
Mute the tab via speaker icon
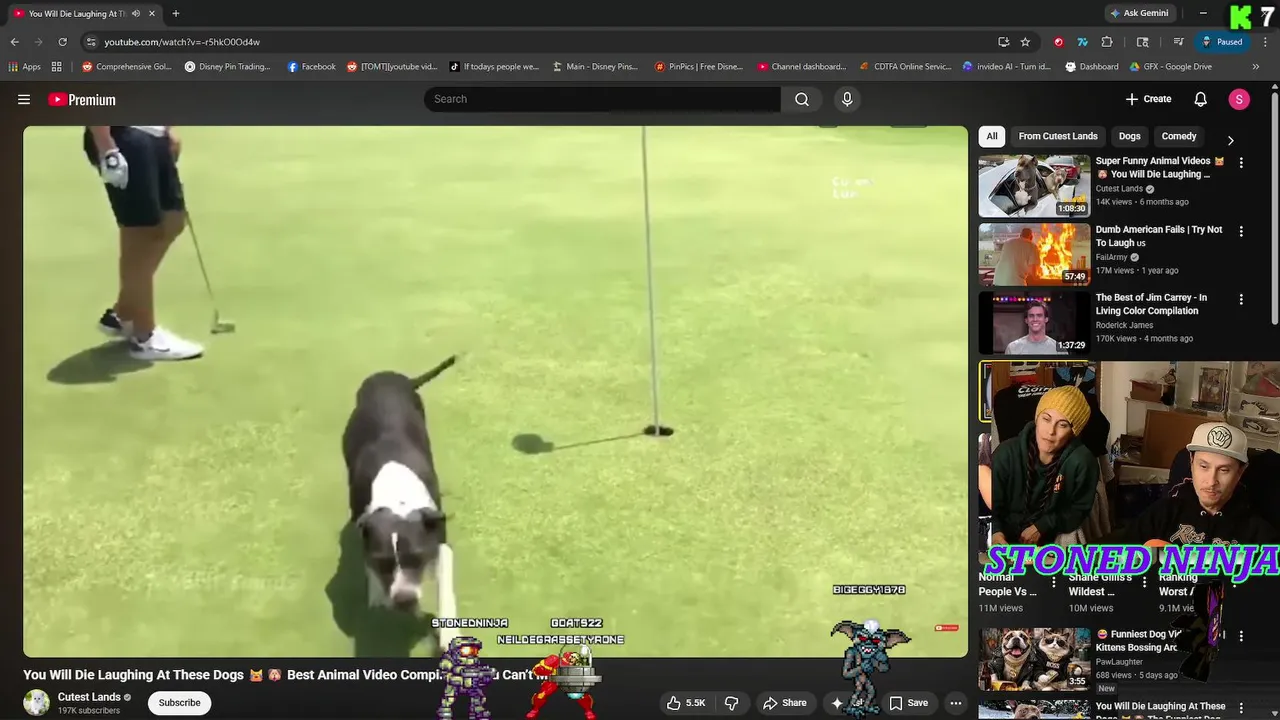coord(135,14)
